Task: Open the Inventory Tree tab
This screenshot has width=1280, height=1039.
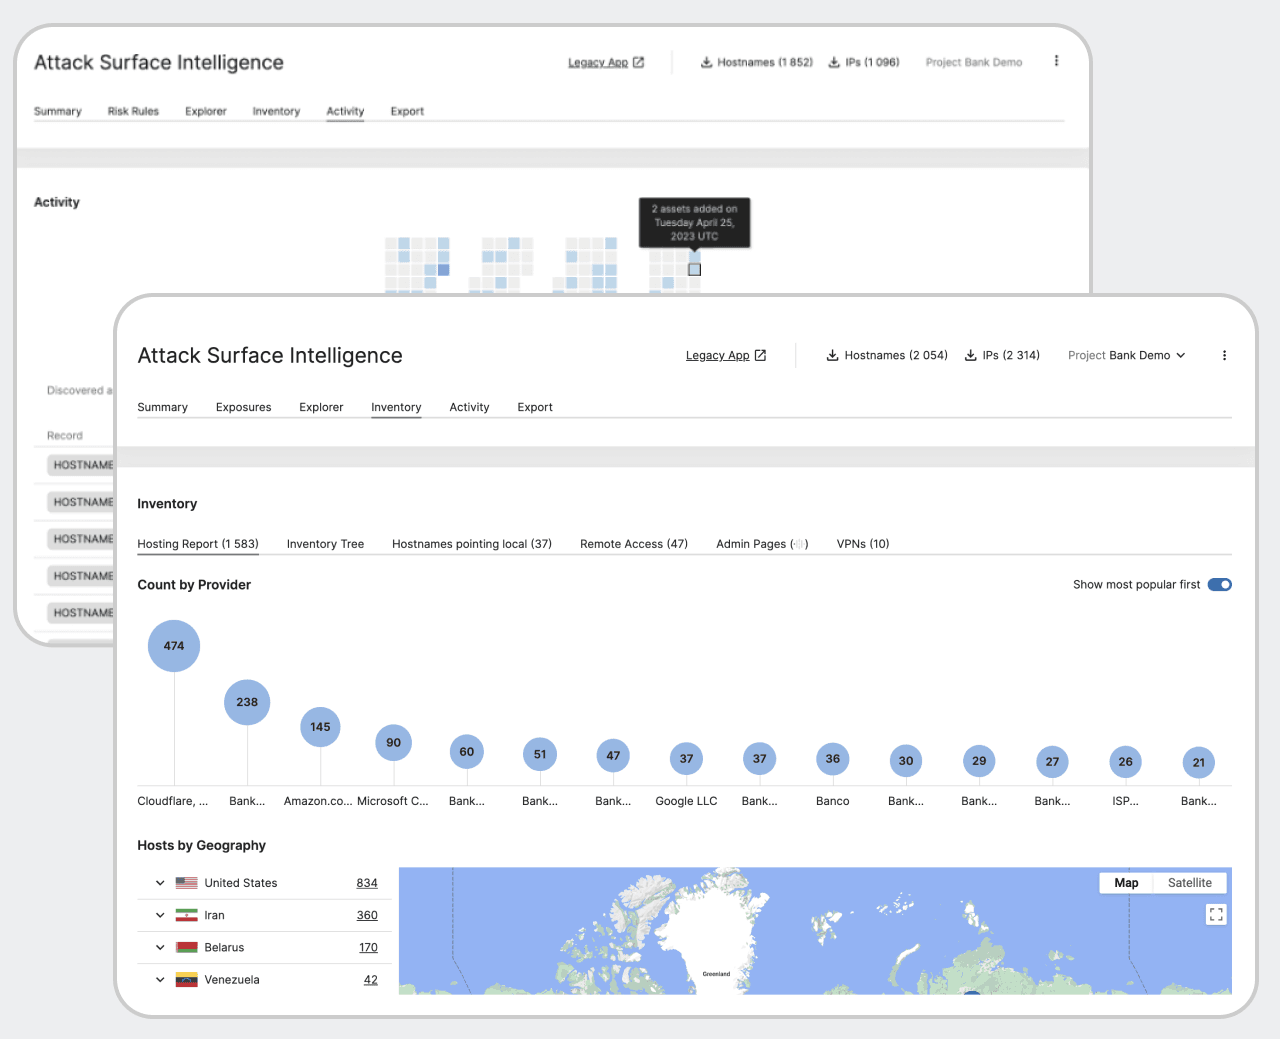Action: pyautogui.click(x=325, y=543)
